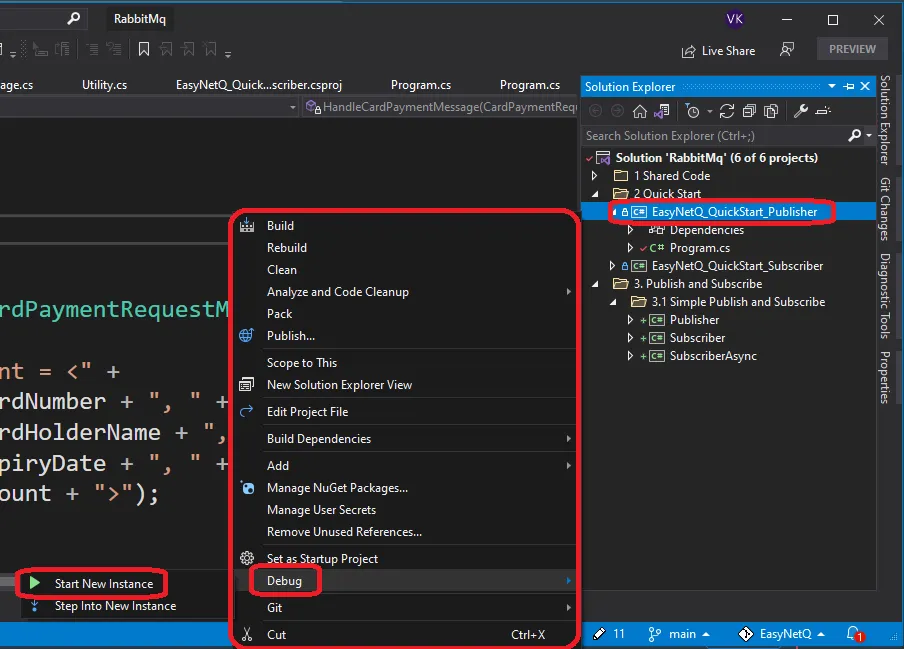The width and height of the screenshot is (904, 649).
Task: Click the bookmark icon in toolbar
Action: (x=144, y=50)
